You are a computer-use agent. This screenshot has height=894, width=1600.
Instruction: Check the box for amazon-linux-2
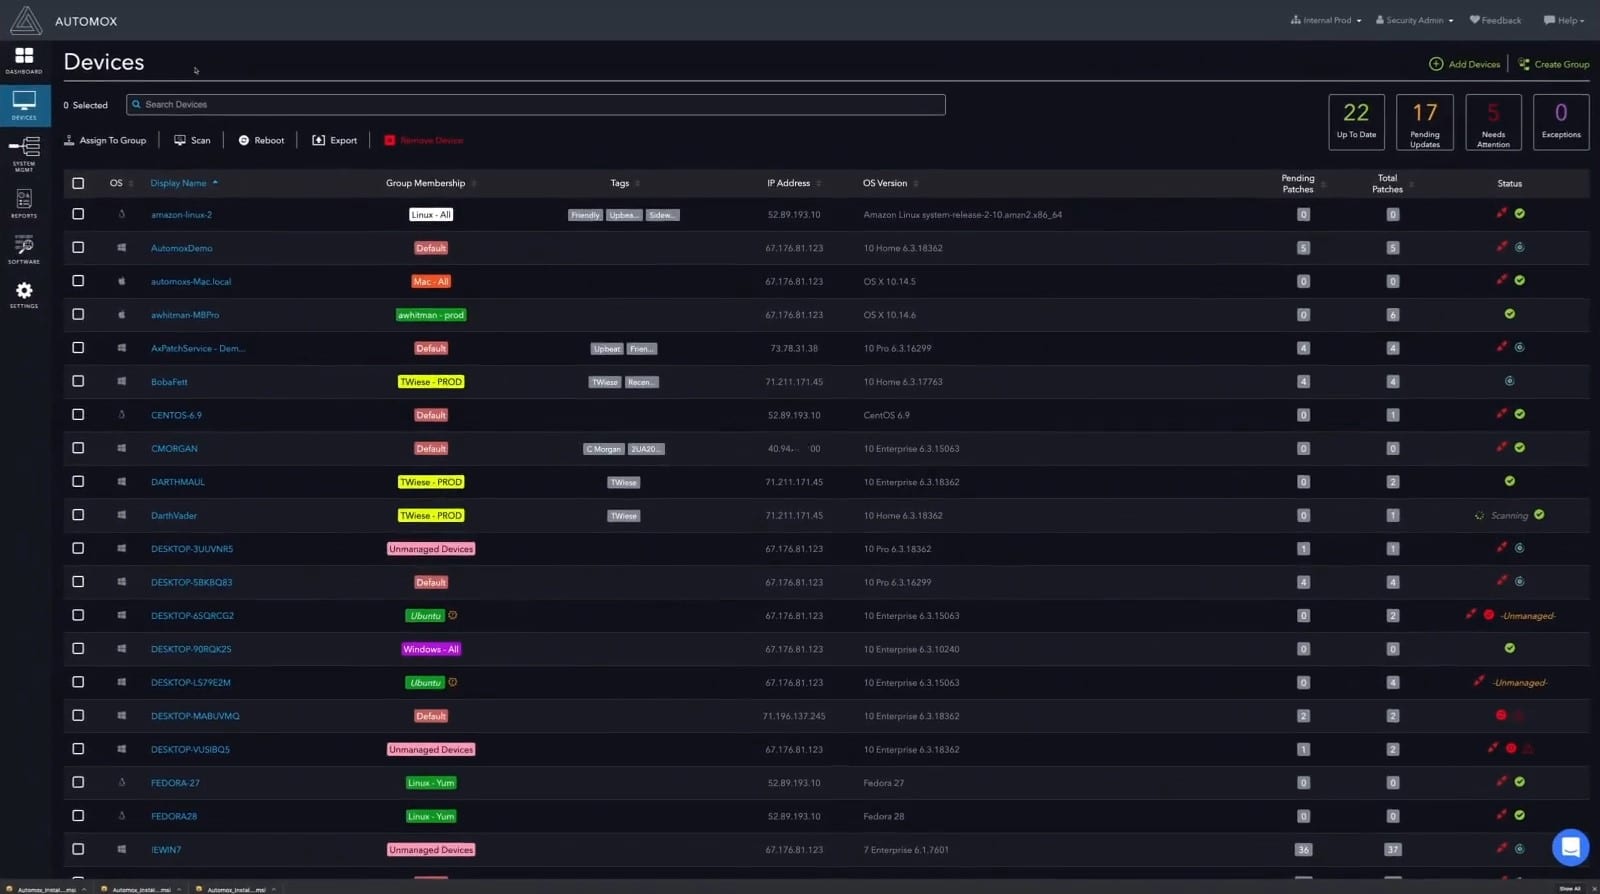point(78,214)
